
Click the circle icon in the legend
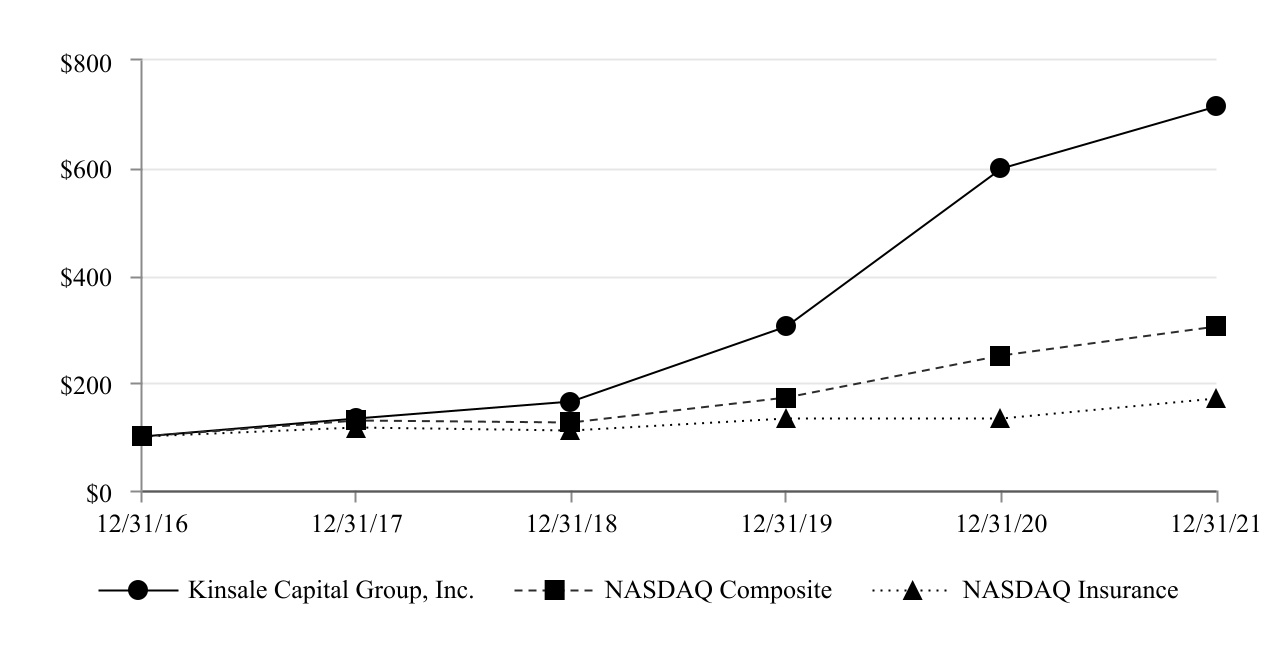pyautogui.click(x=138, y=591)
